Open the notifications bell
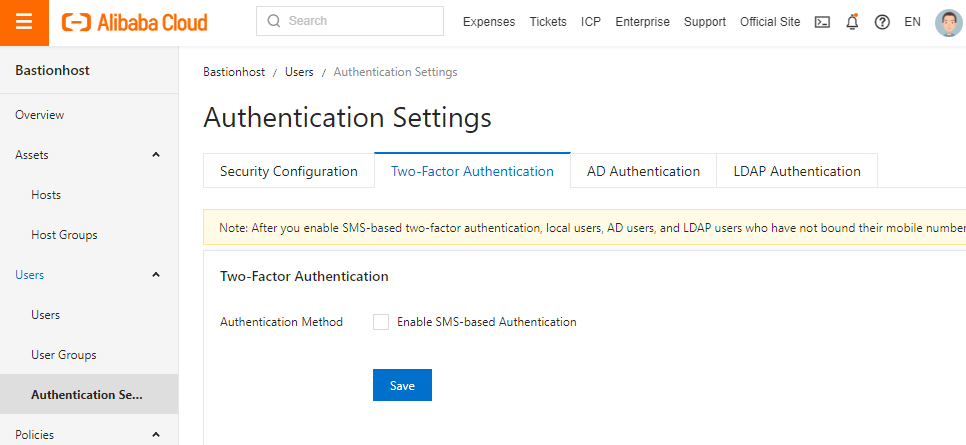This screenshot has width=966, height=445. tap(852, 22)
